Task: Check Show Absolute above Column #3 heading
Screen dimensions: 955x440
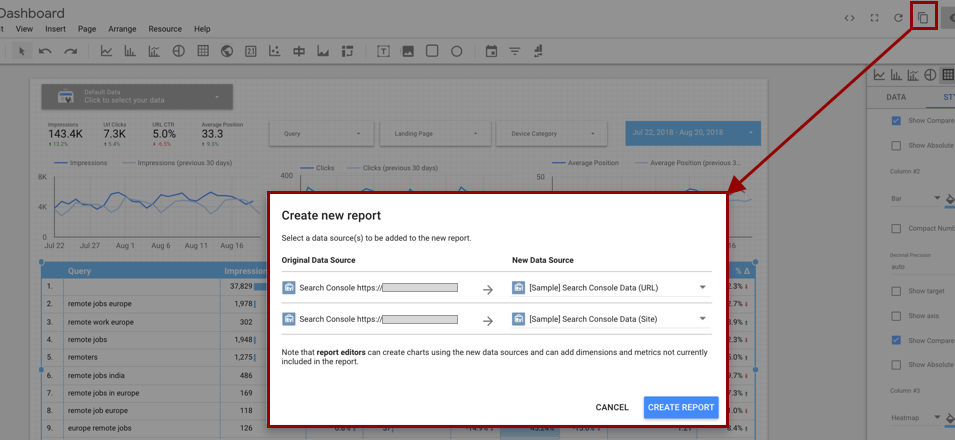Action: click(897, 364)
